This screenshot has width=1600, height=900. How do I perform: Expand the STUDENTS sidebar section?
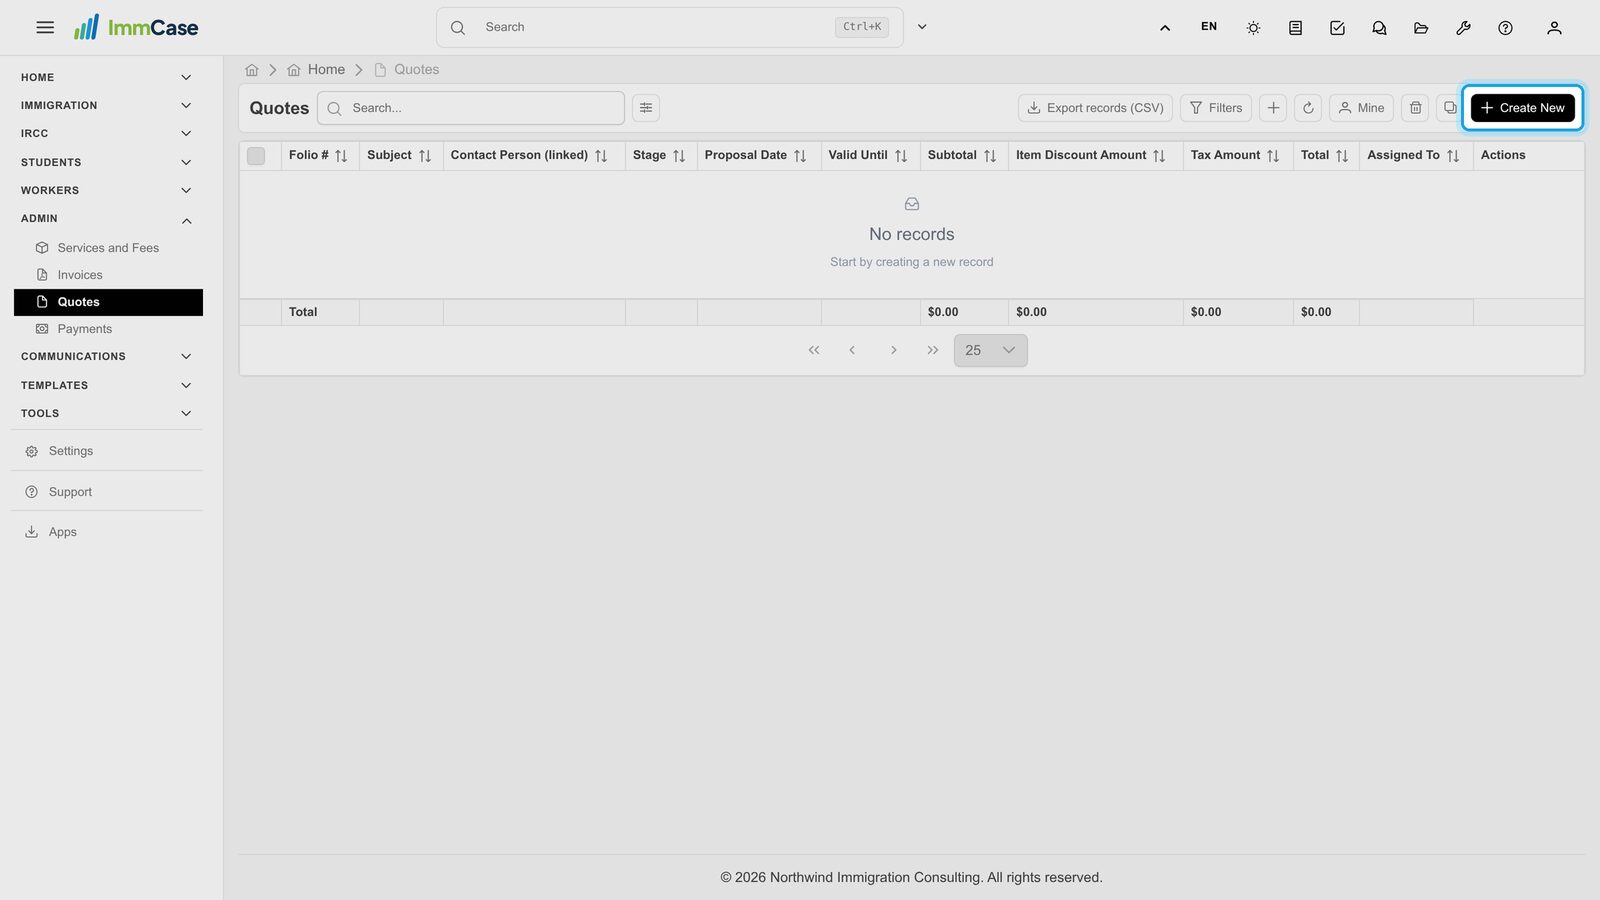click(x=107, y=162)
